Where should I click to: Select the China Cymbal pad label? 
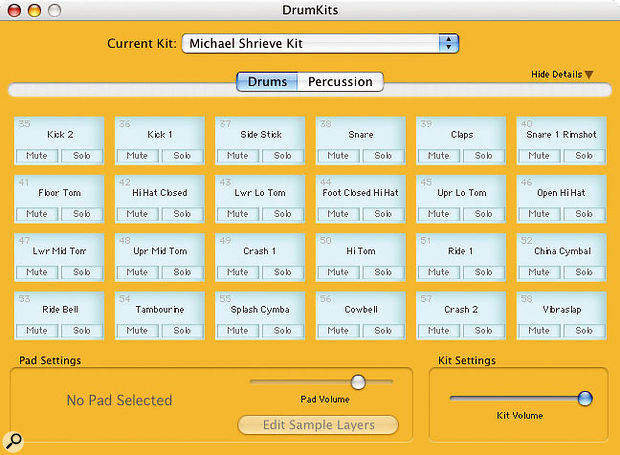(562, 251)
